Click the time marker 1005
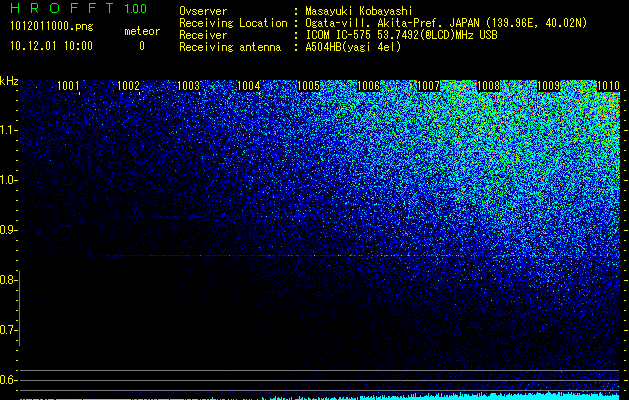This screenshot has height=400, width=629. tap(308, 86)
